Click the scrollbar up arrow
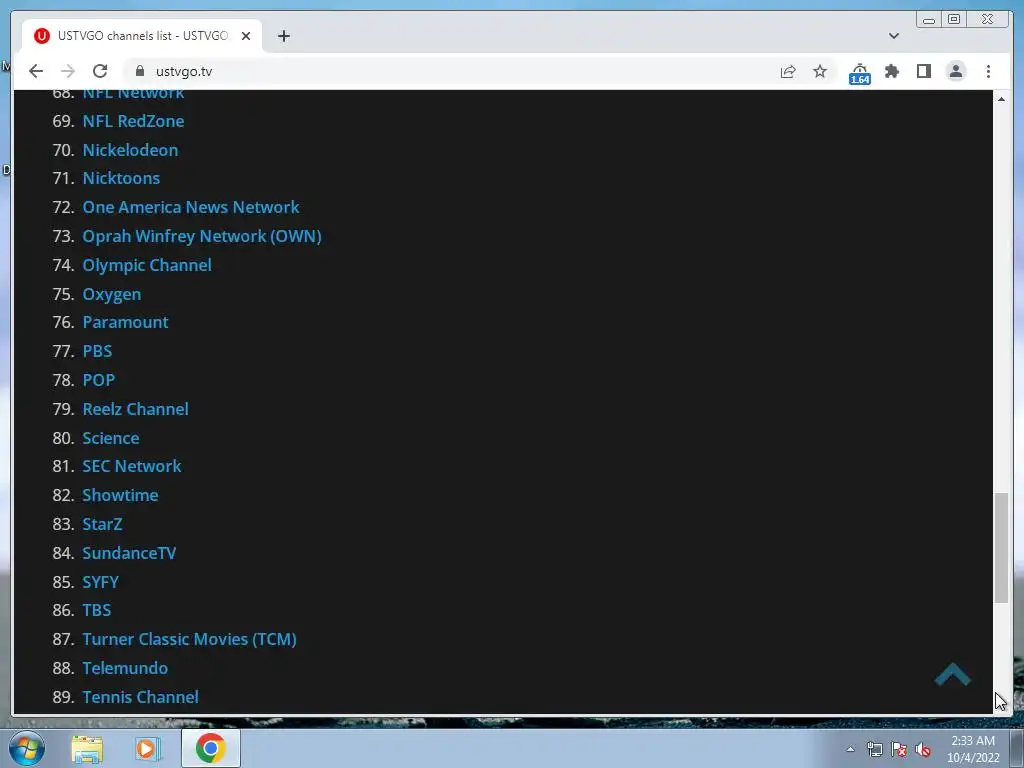Screen dimensions: 1024x768 (x=1001, y=99)
